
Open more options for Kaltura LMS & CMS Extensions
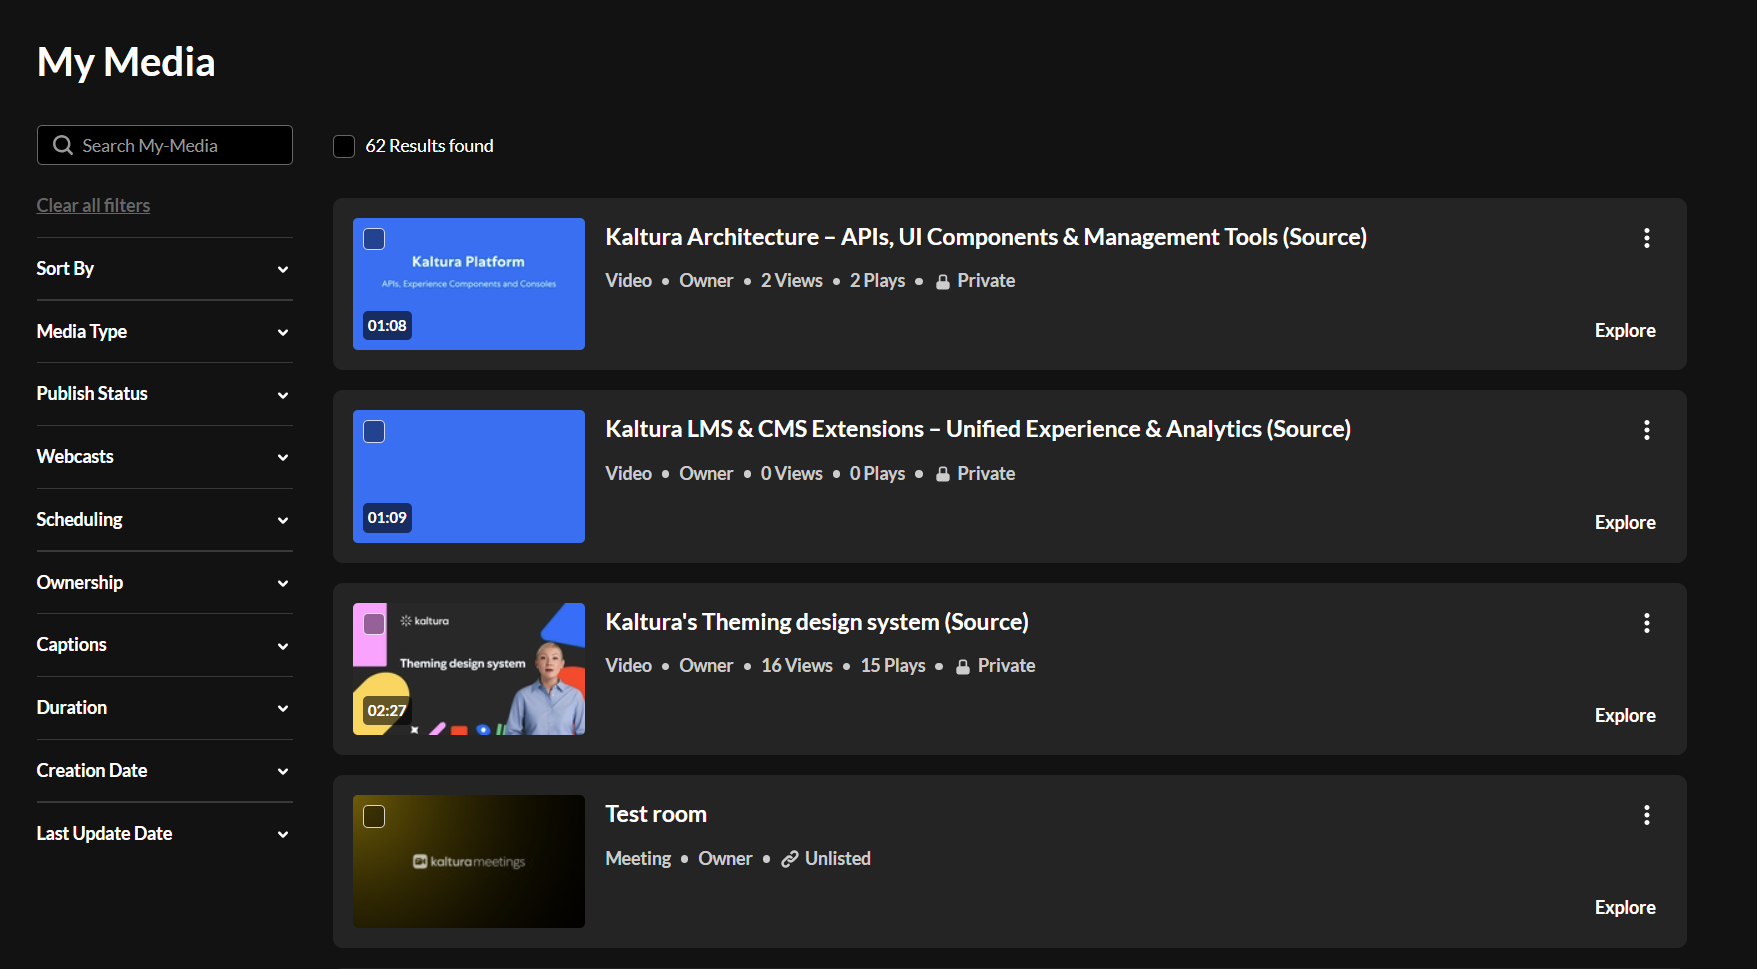[x=1646, y=430]
